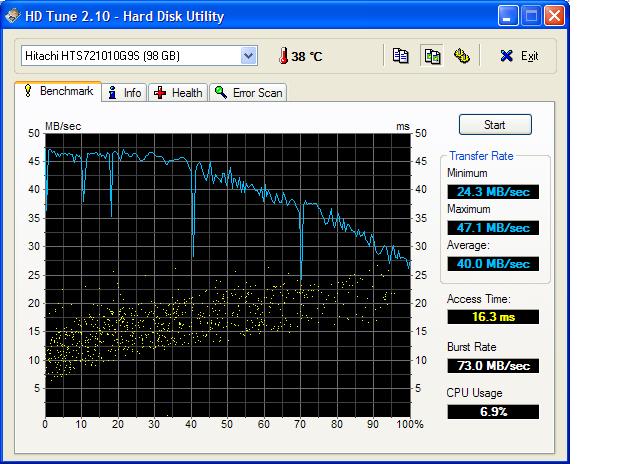The image size is (640, 464).
Task: Click the Maximum label
Action: pos(469,209)
